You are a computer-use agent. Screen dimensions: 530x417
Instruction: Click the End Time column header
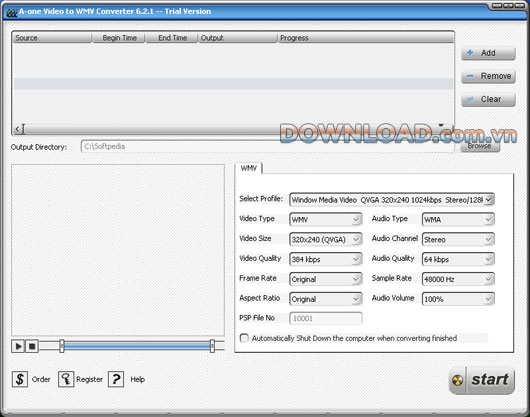click(172, 38)
